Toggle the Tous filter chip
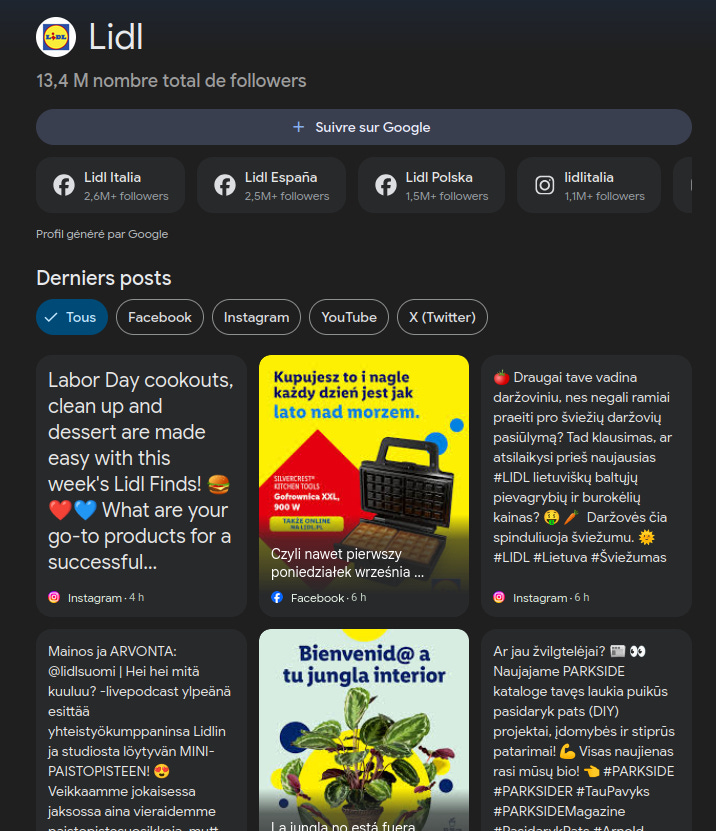 point(72,317)
